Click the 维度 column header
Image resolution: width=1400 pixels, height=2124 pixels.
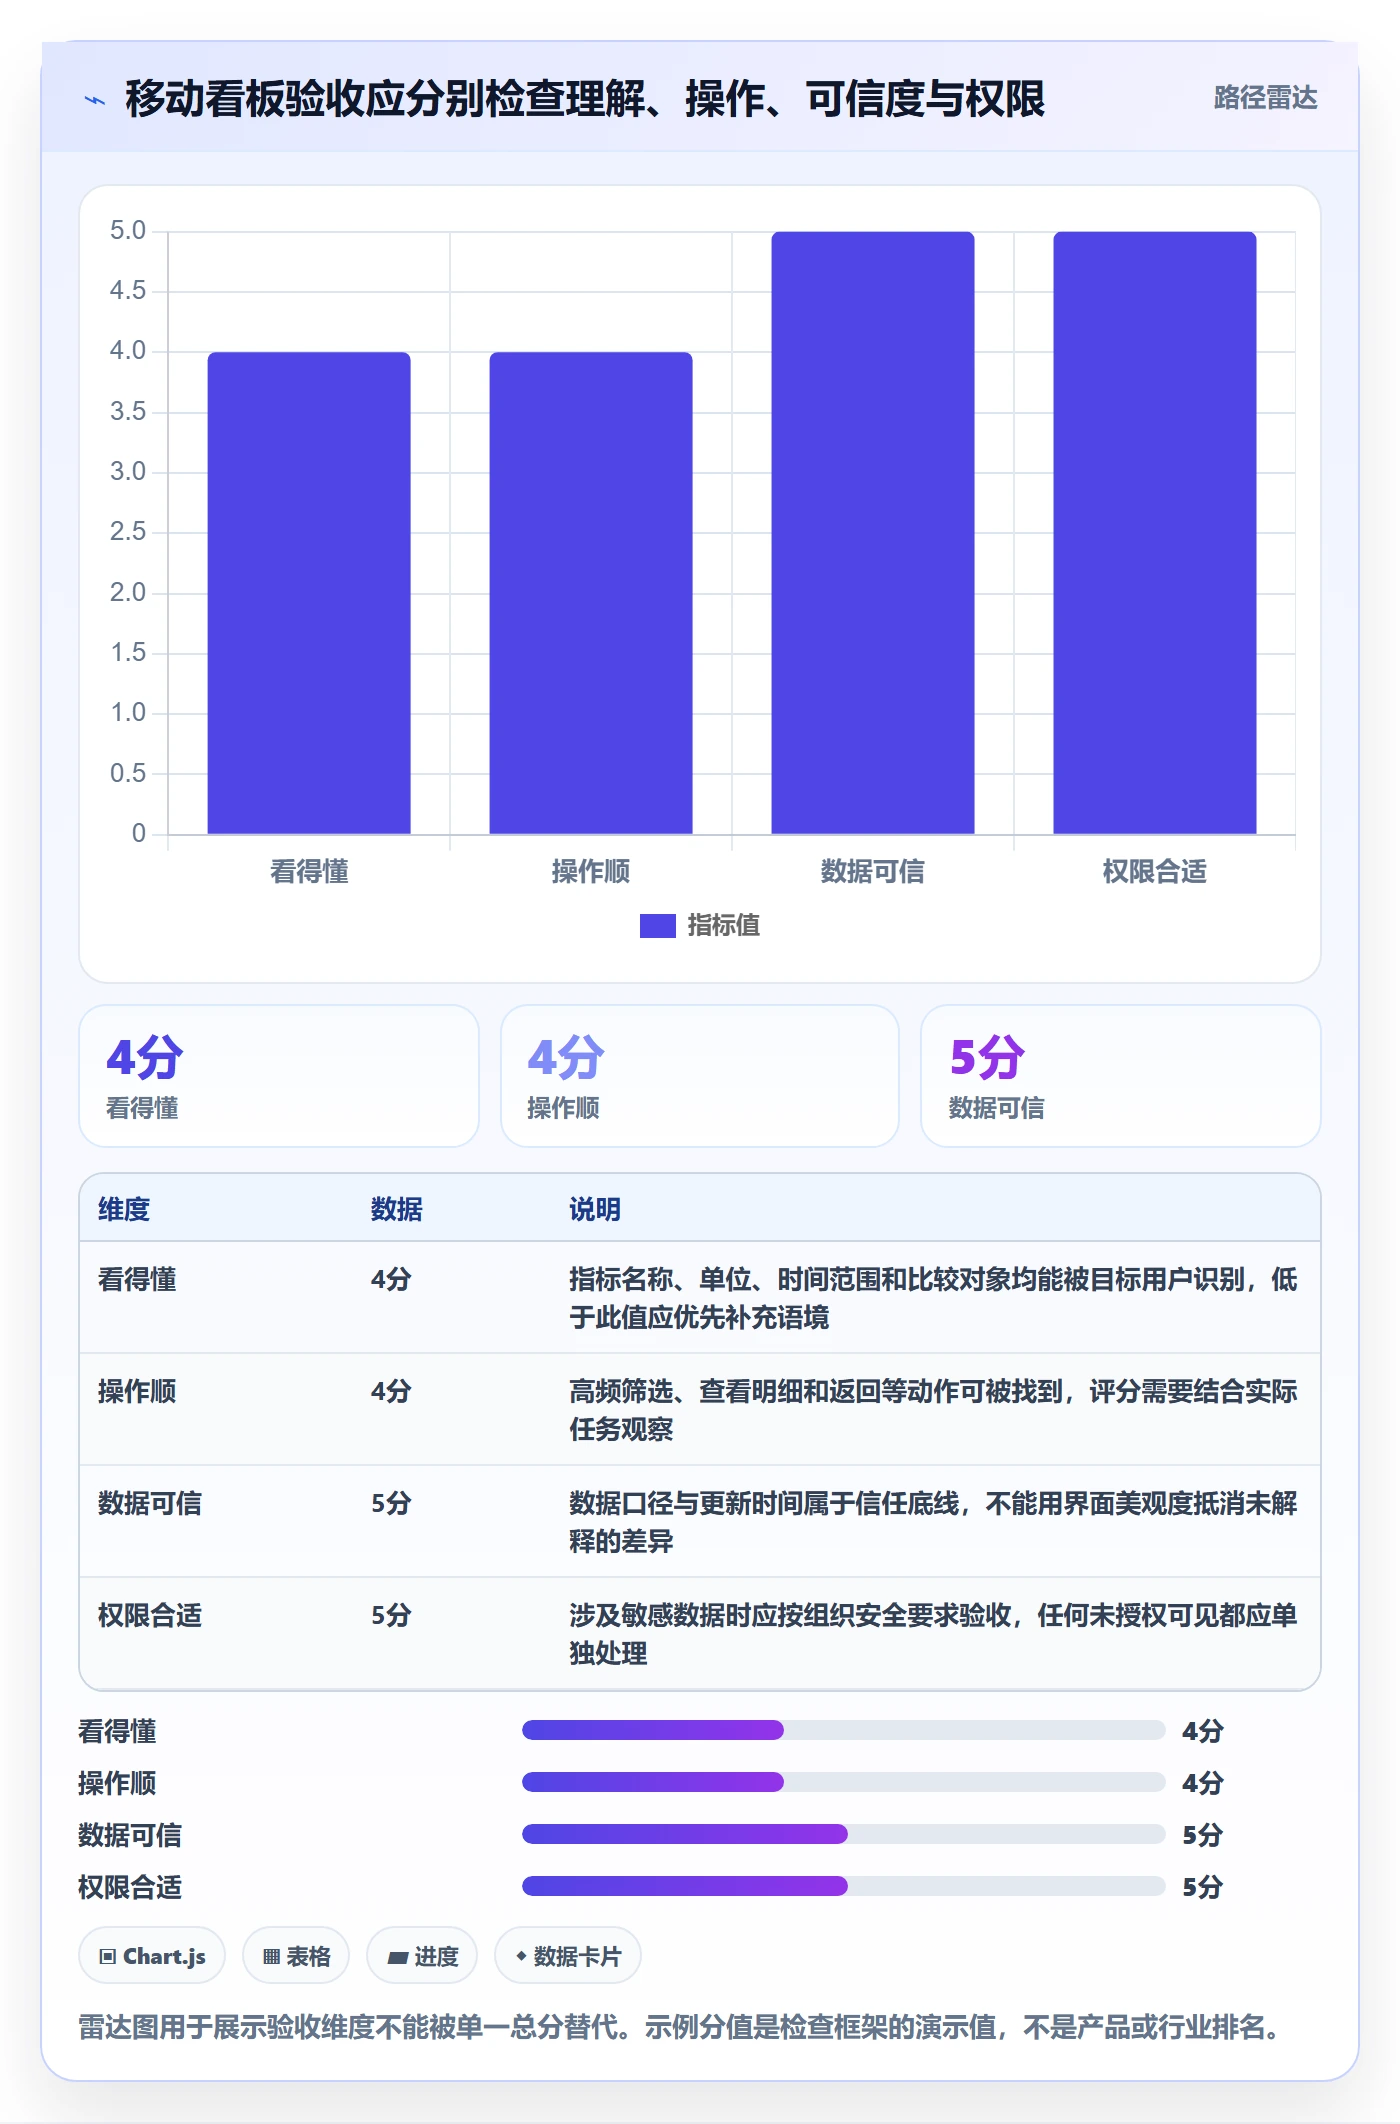(x=124, y=1209)
